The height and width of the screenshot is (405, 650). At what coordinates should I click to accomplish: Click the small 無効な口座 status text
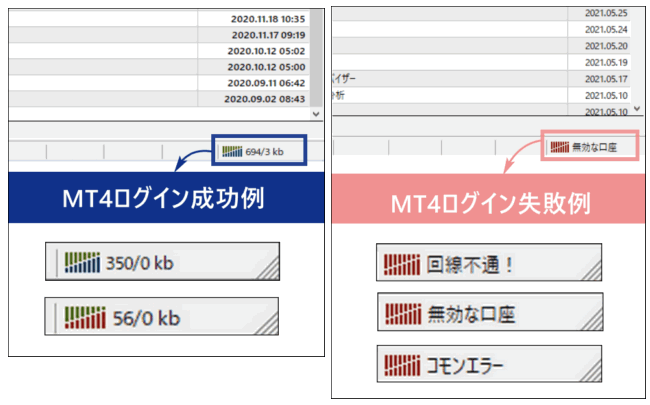[594, 147]
